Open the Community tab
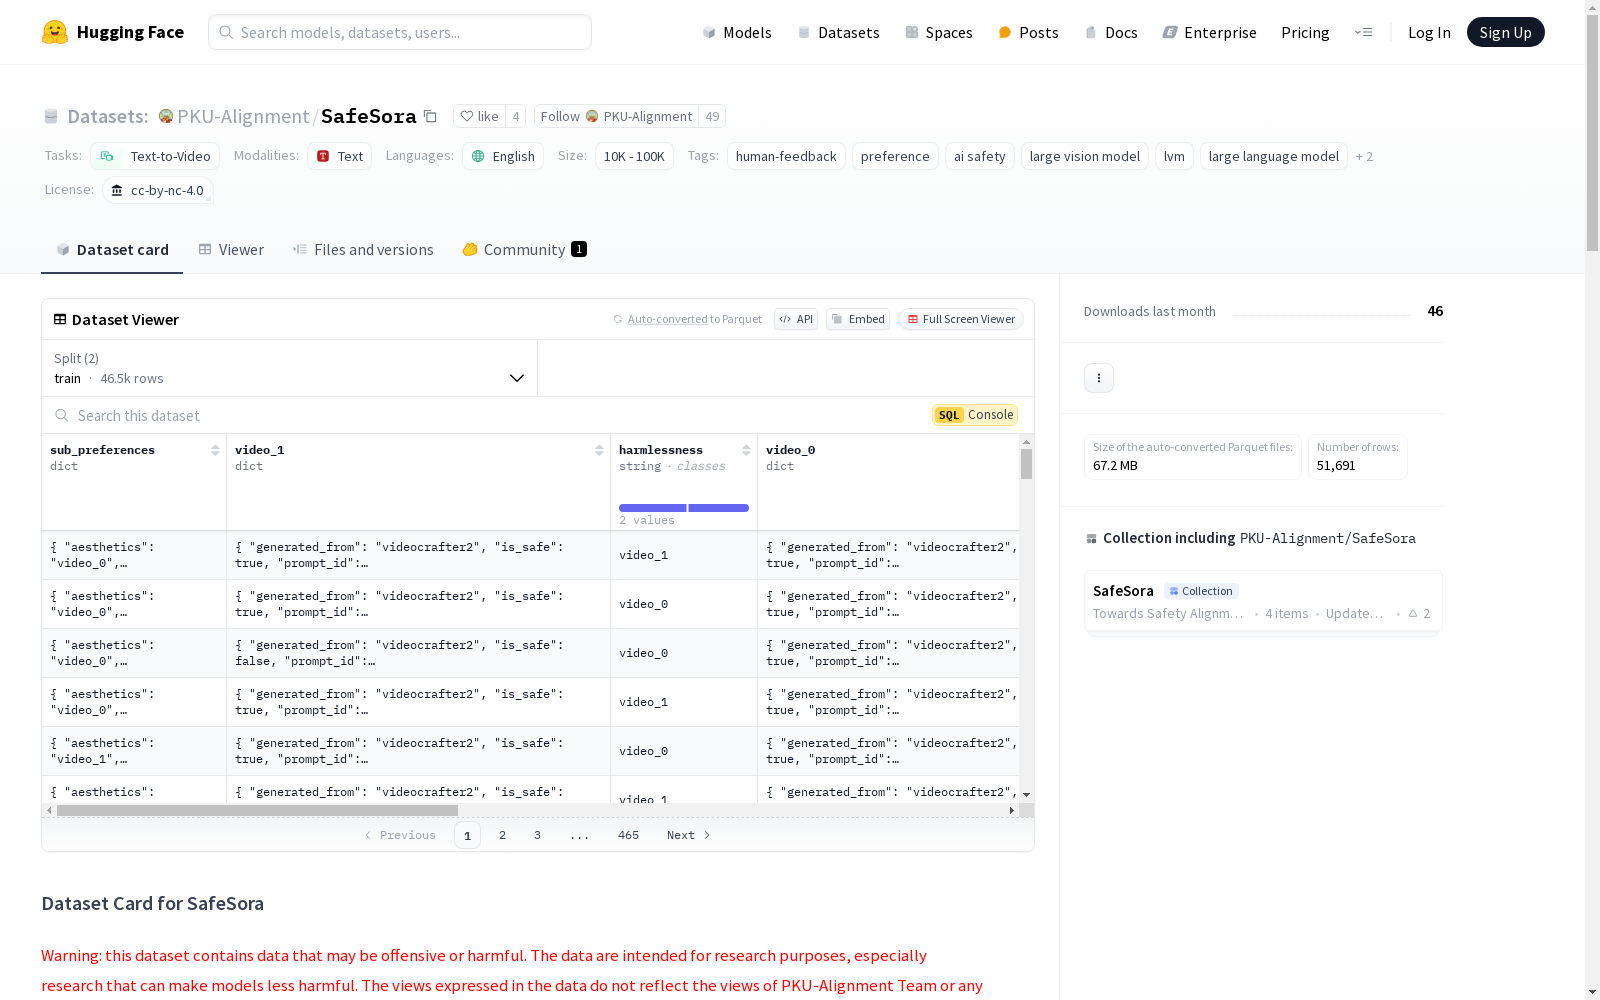 click(524, 249)
